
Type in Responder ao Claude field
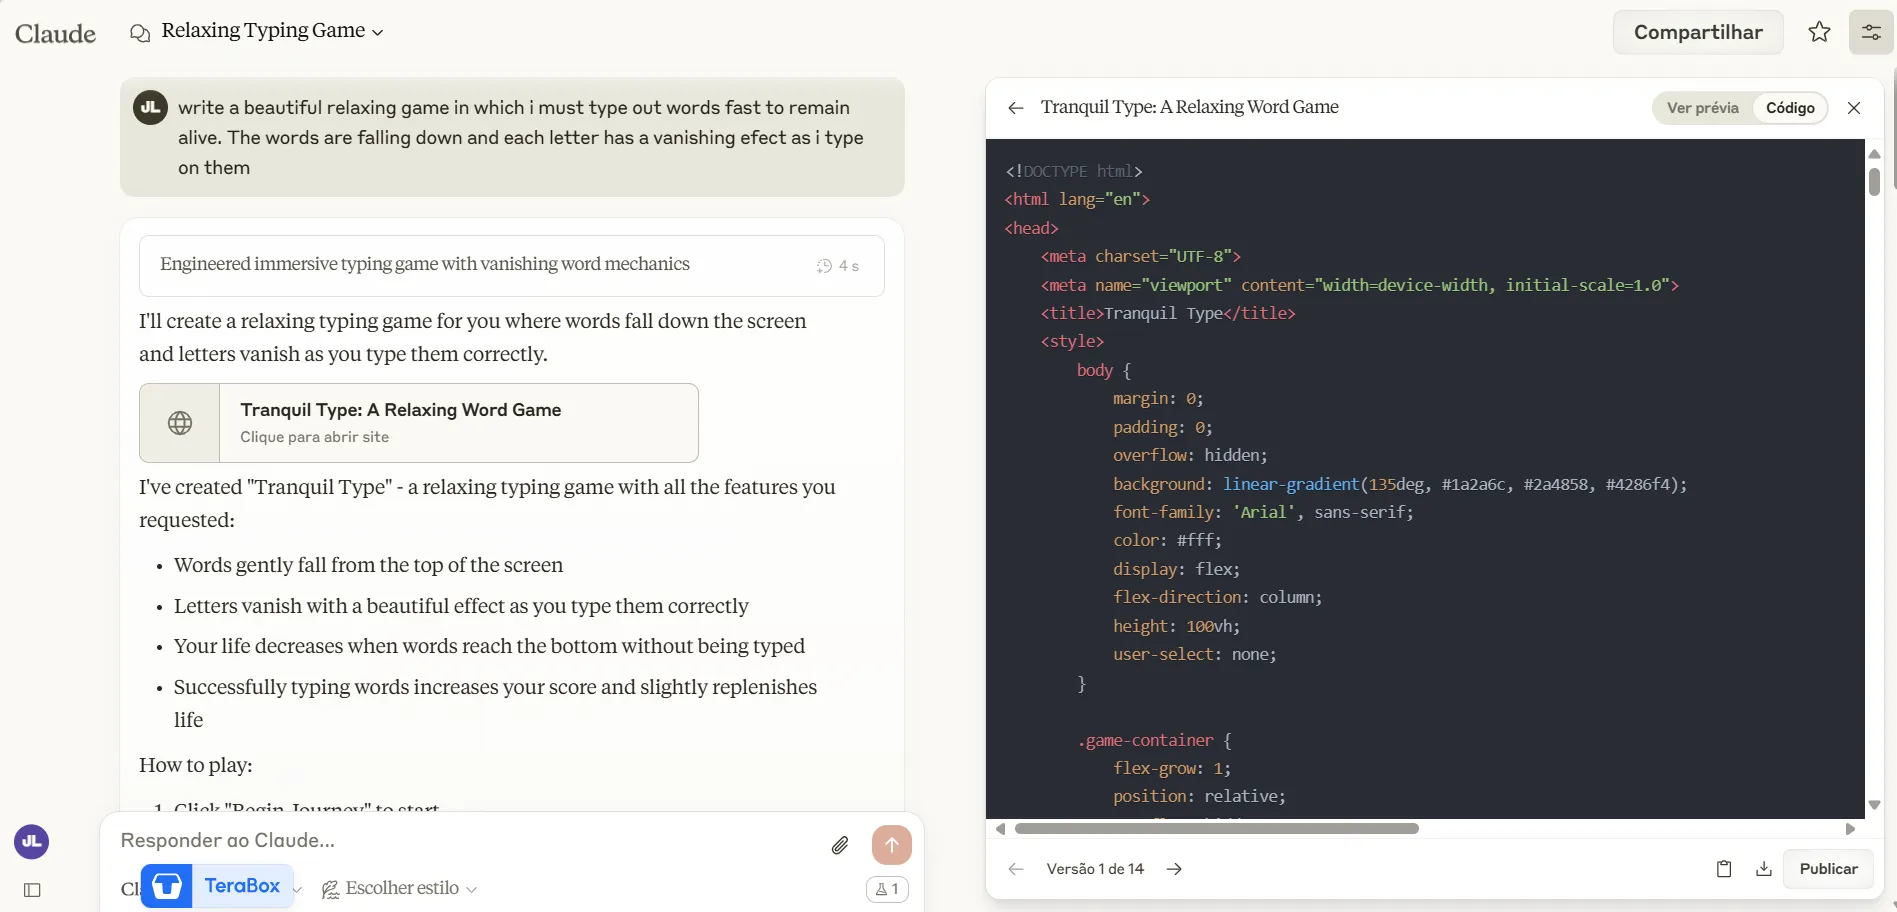[460, 841]
